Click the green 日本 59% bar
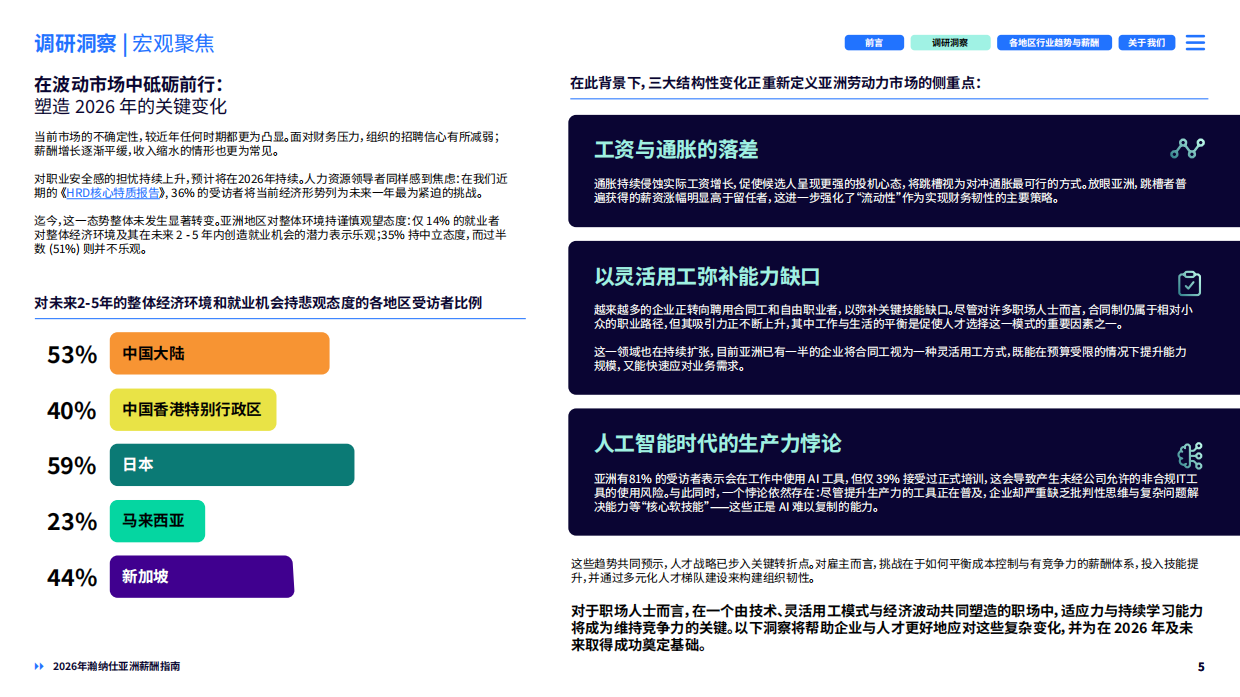1240x697 pixels. [230, 465]
